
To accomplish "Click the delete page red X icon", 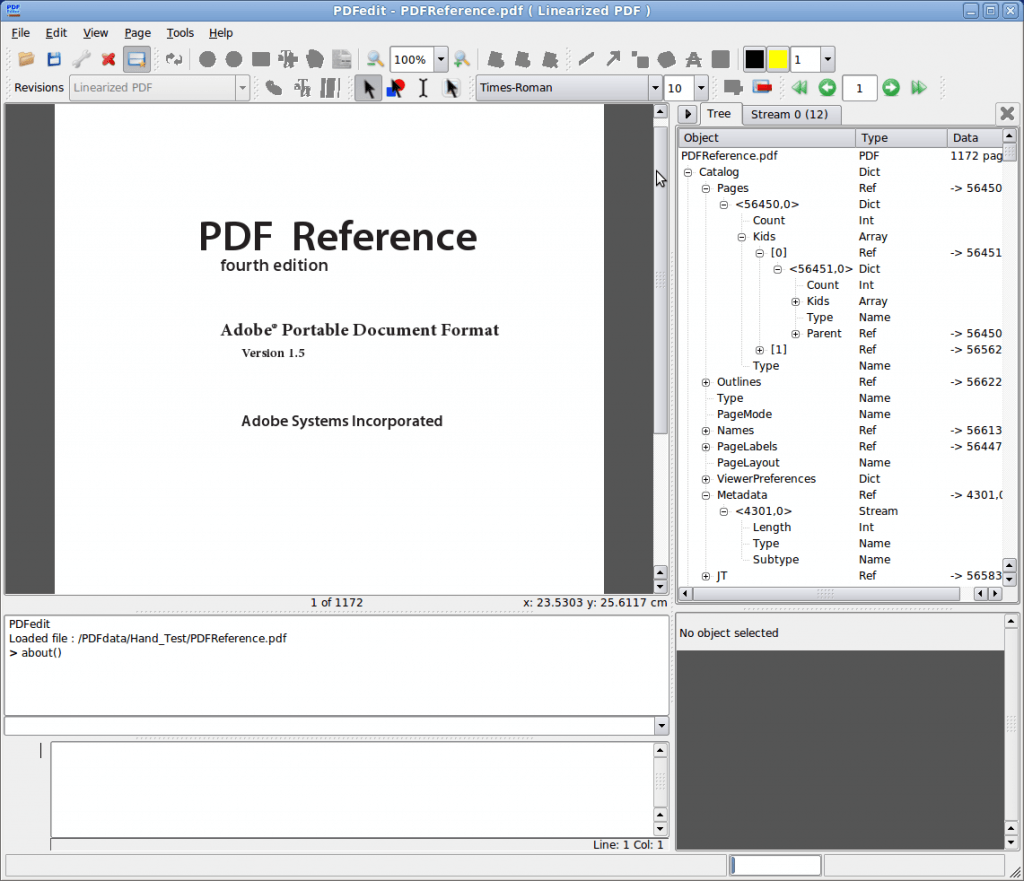I will tap(107, 59).
